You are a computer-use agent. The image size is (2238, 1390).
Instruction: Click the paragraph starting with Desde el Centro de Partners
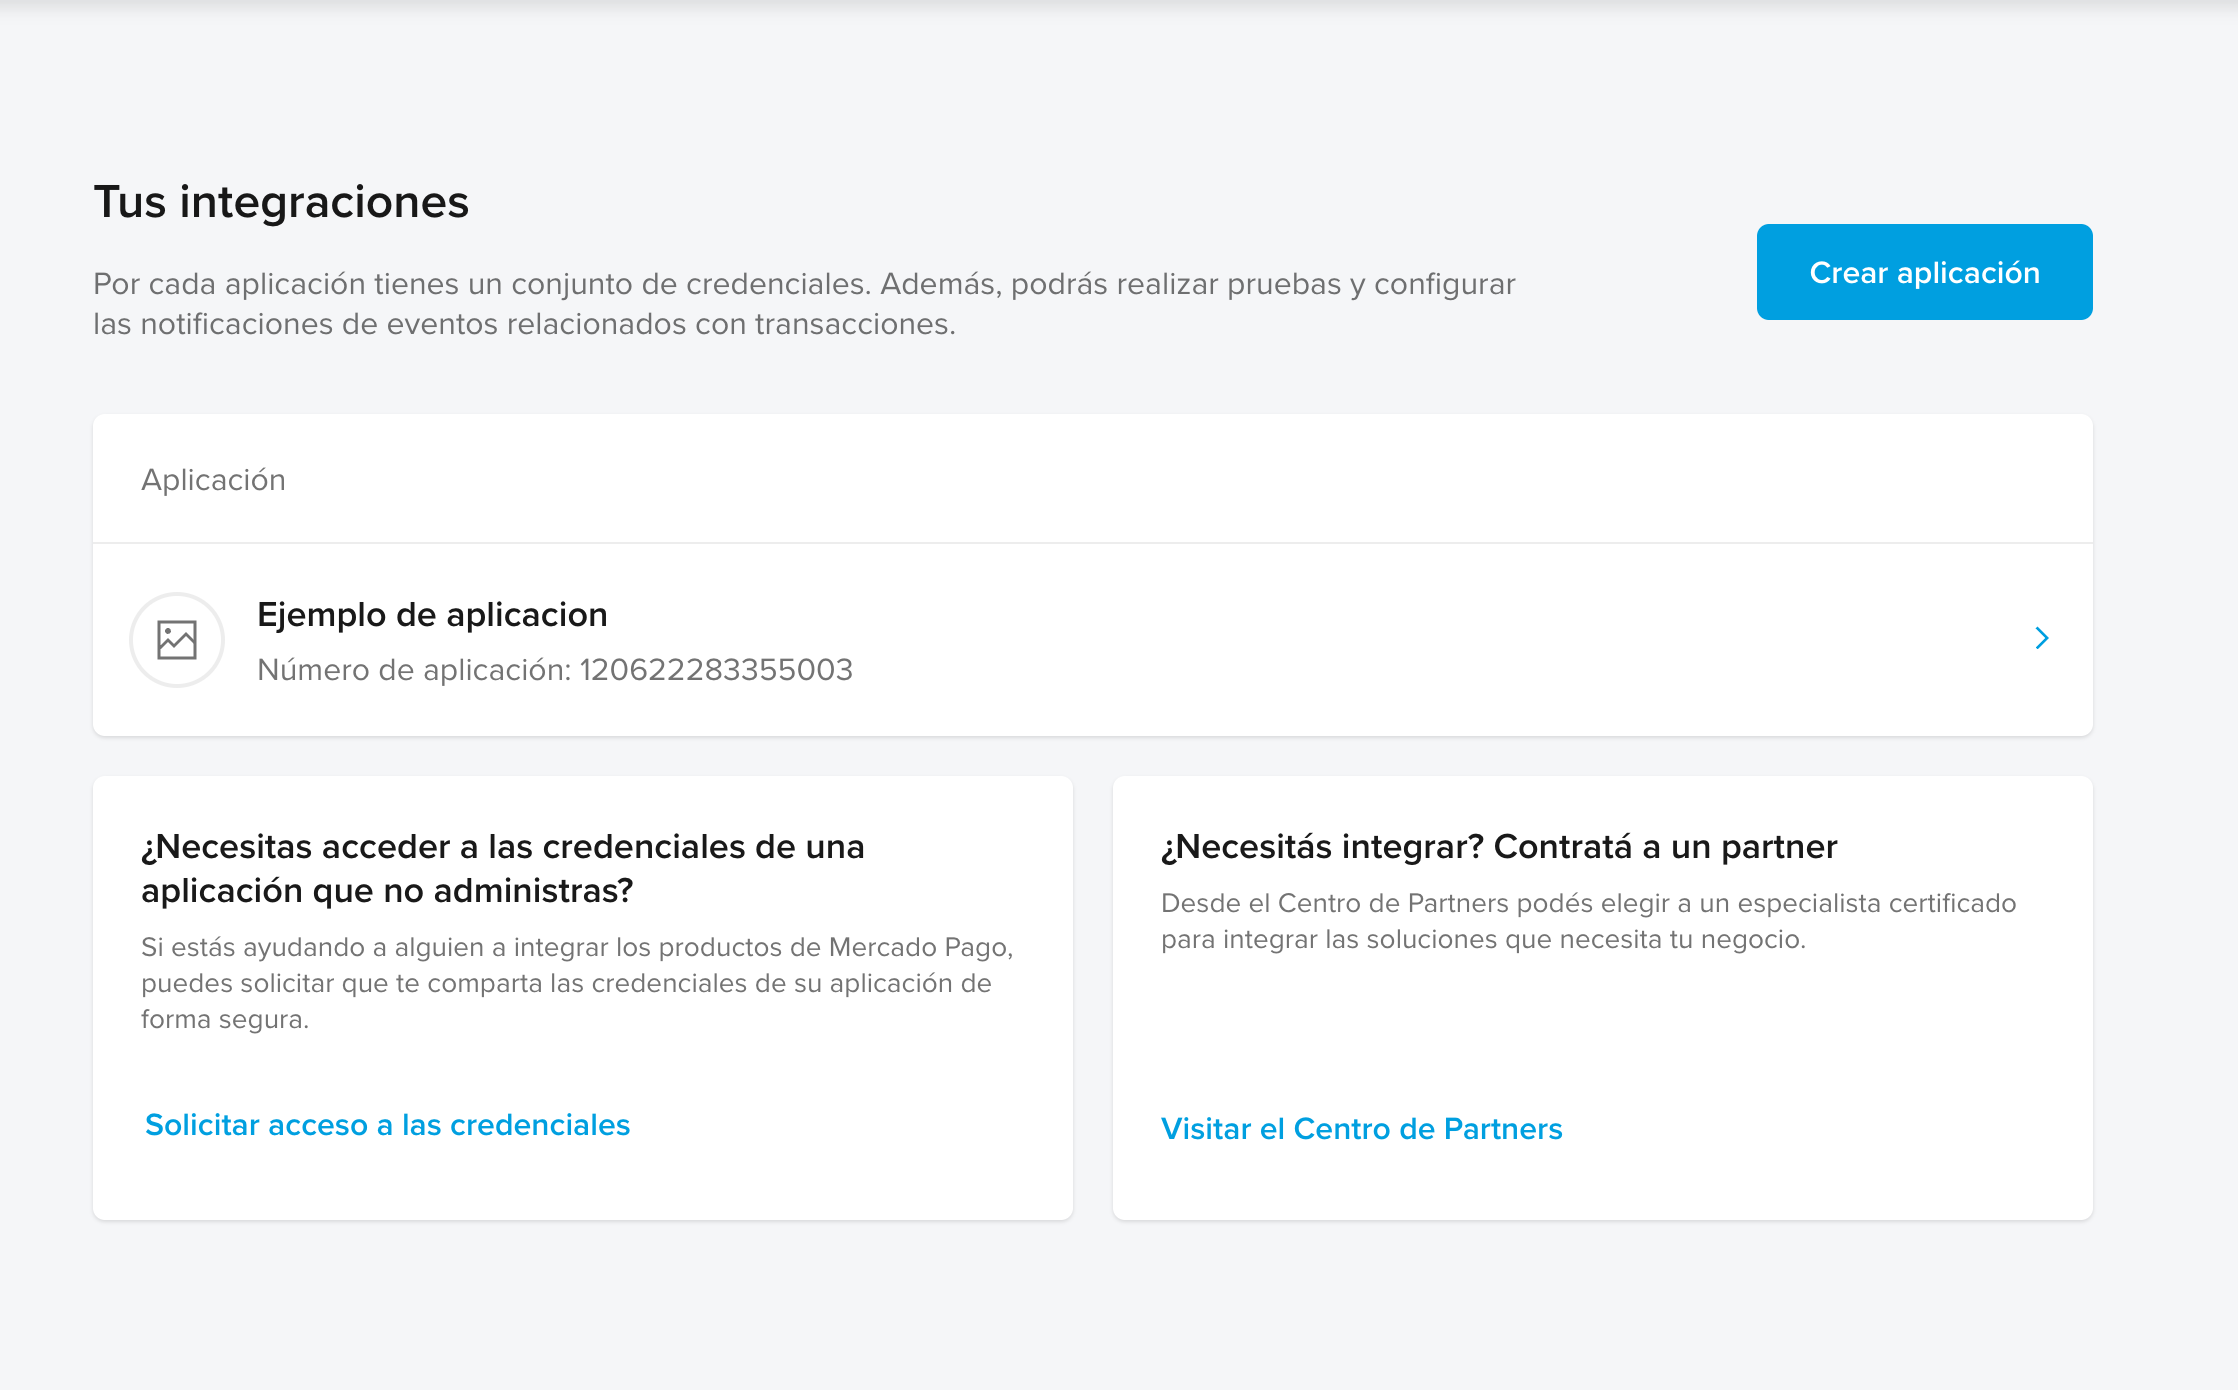(1588, 921)
